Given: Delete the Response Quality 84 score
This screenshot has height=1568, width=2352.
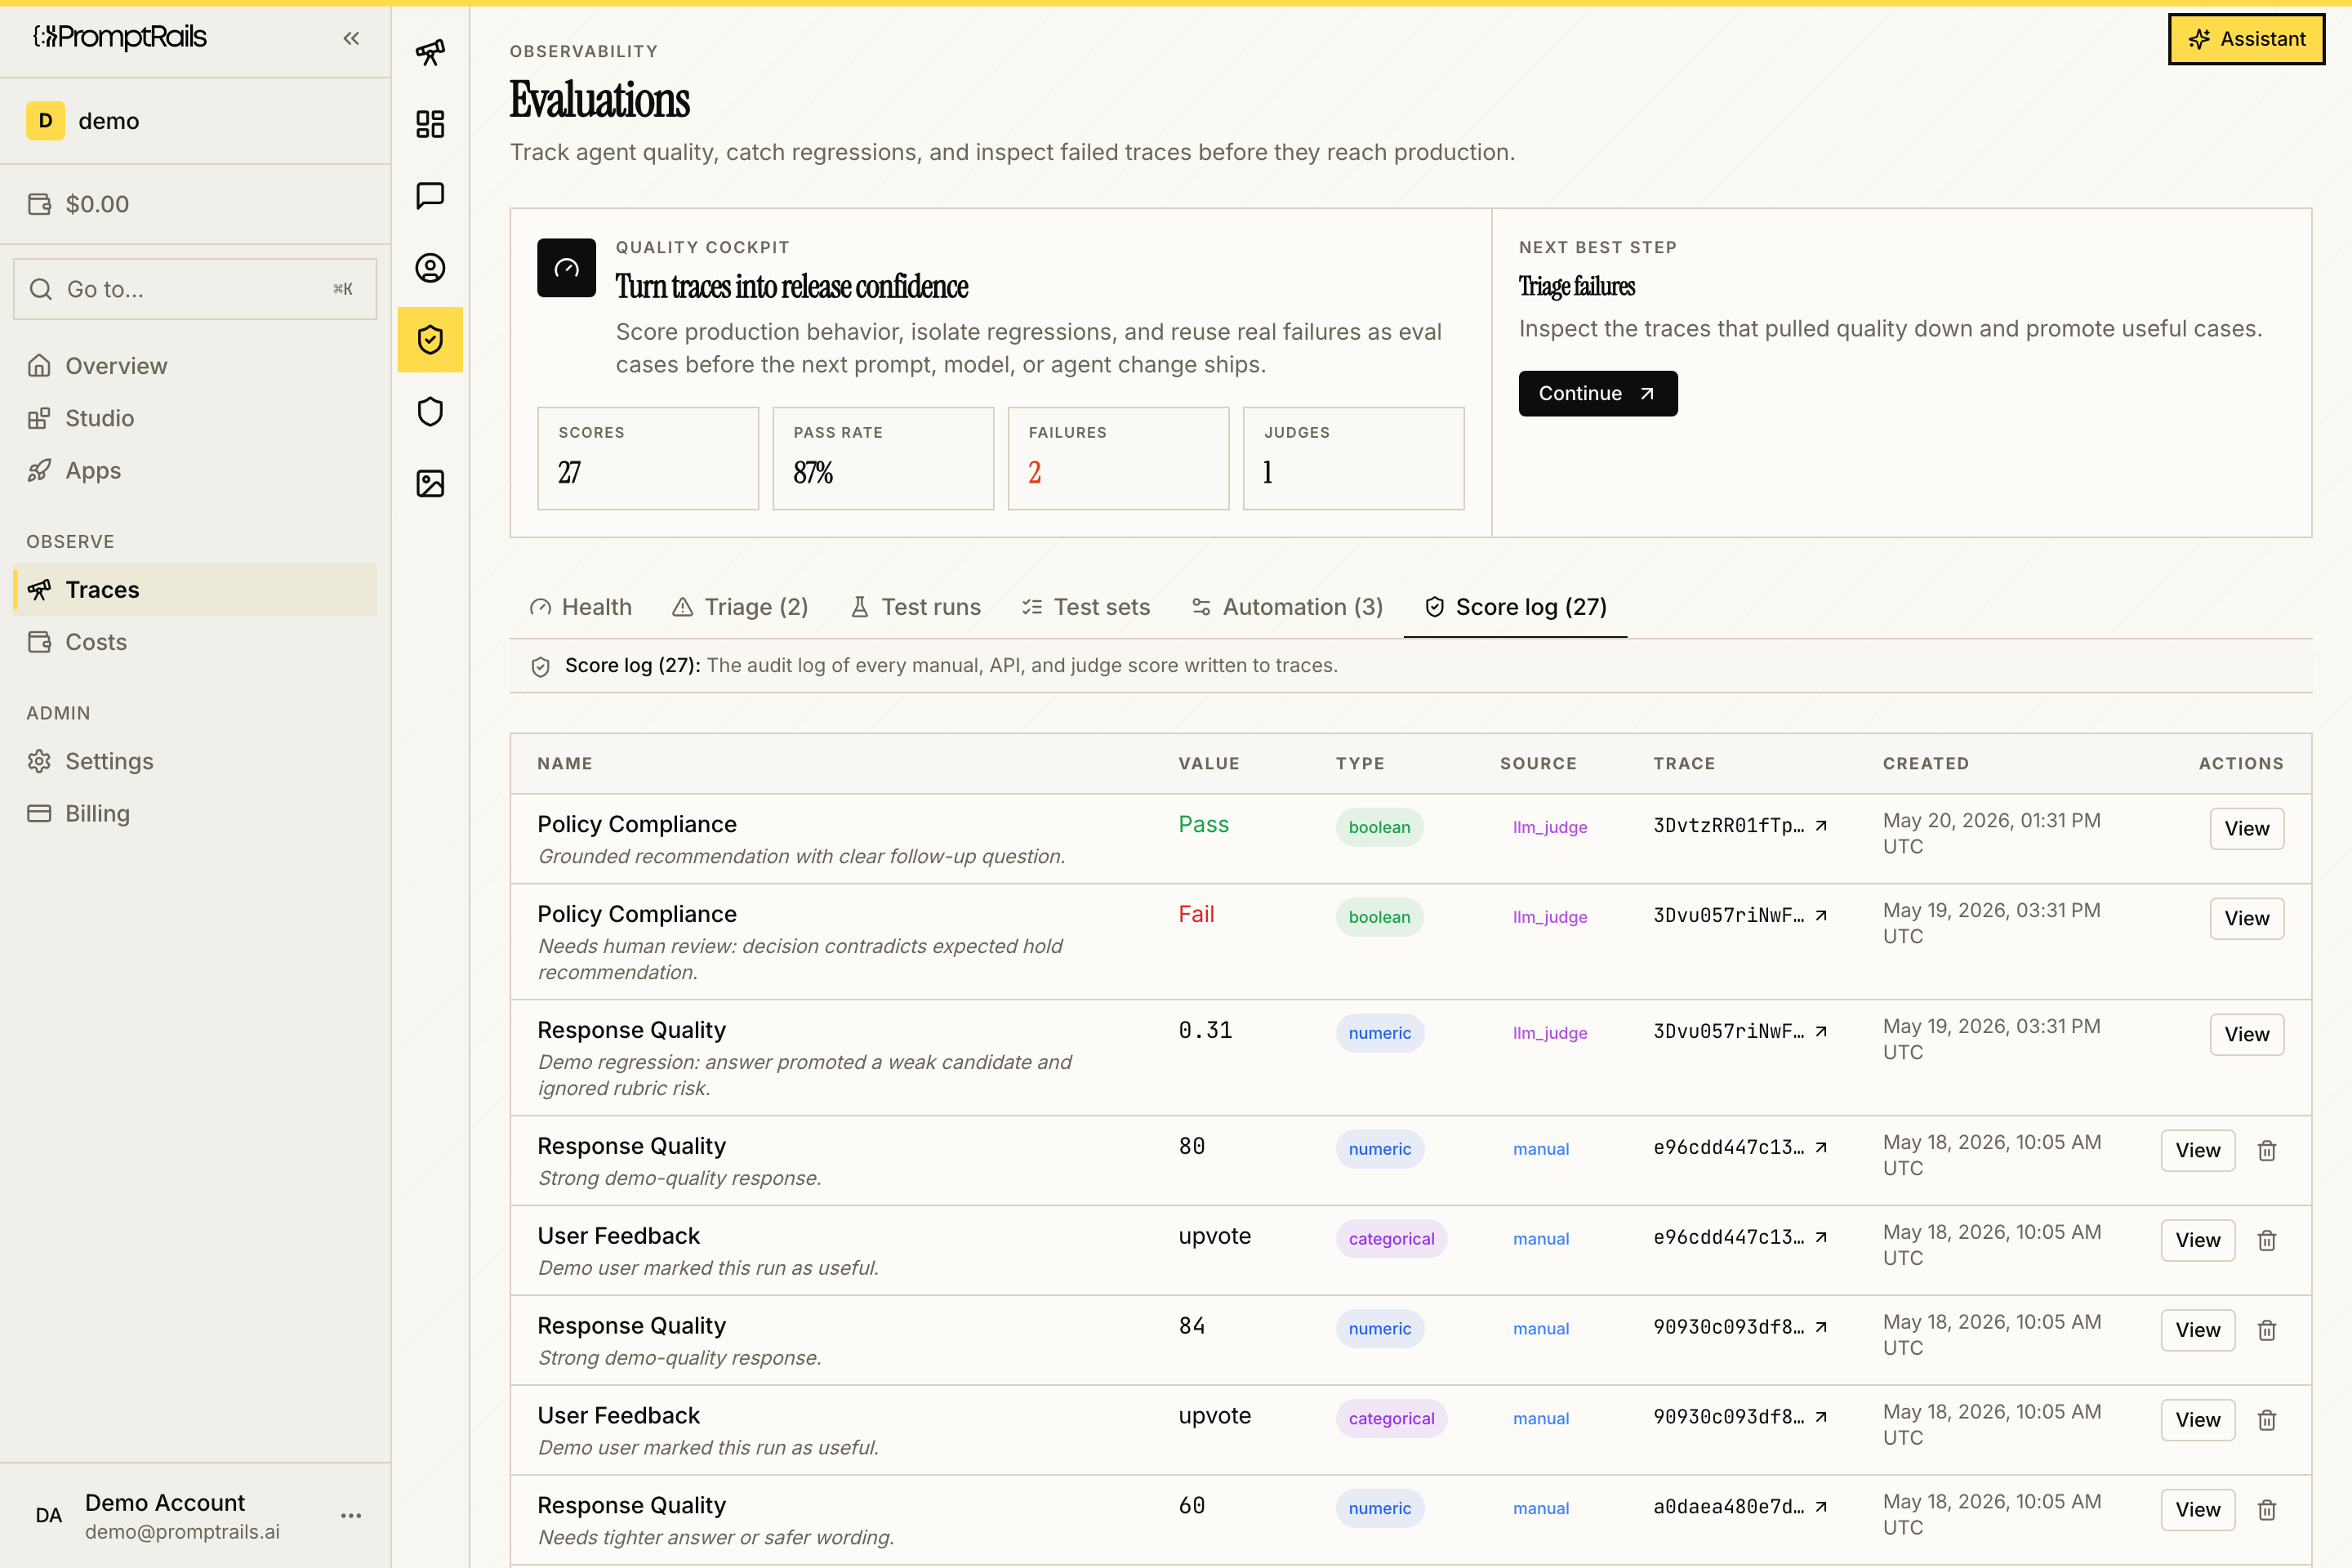Looking at the screenshot, I should click(2267, 1331).
